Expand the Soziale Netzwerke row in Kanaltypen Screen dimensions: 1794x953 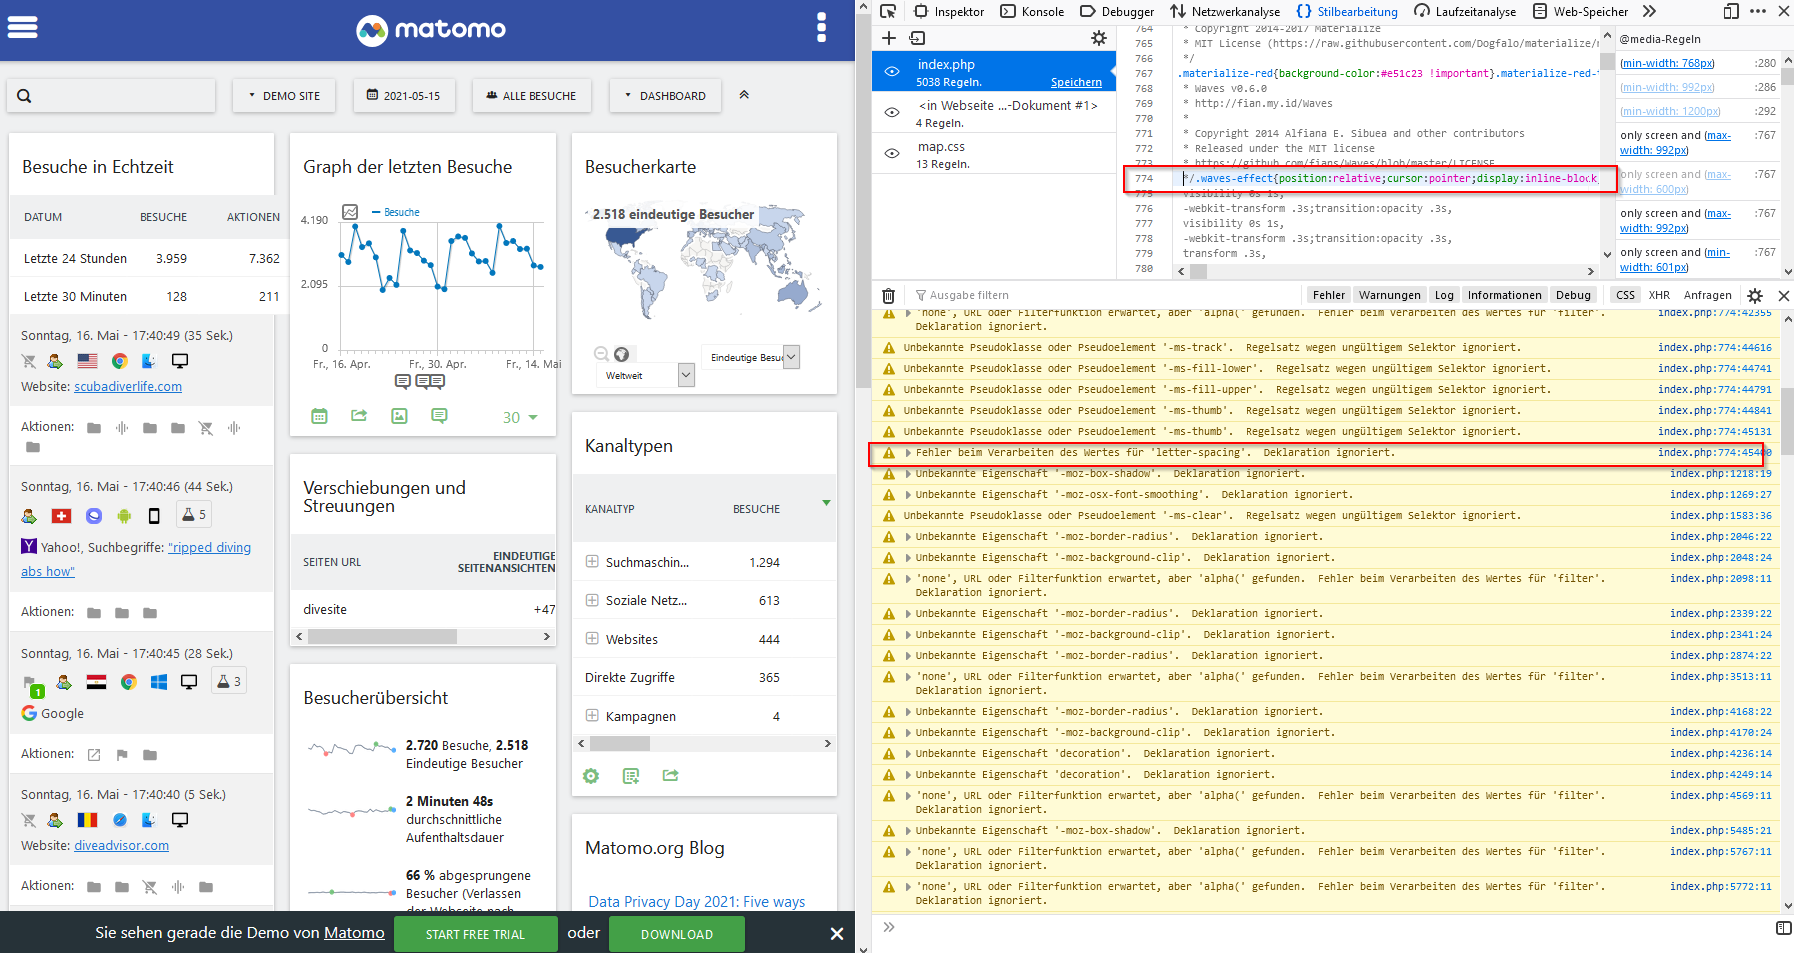click(592, 600)
